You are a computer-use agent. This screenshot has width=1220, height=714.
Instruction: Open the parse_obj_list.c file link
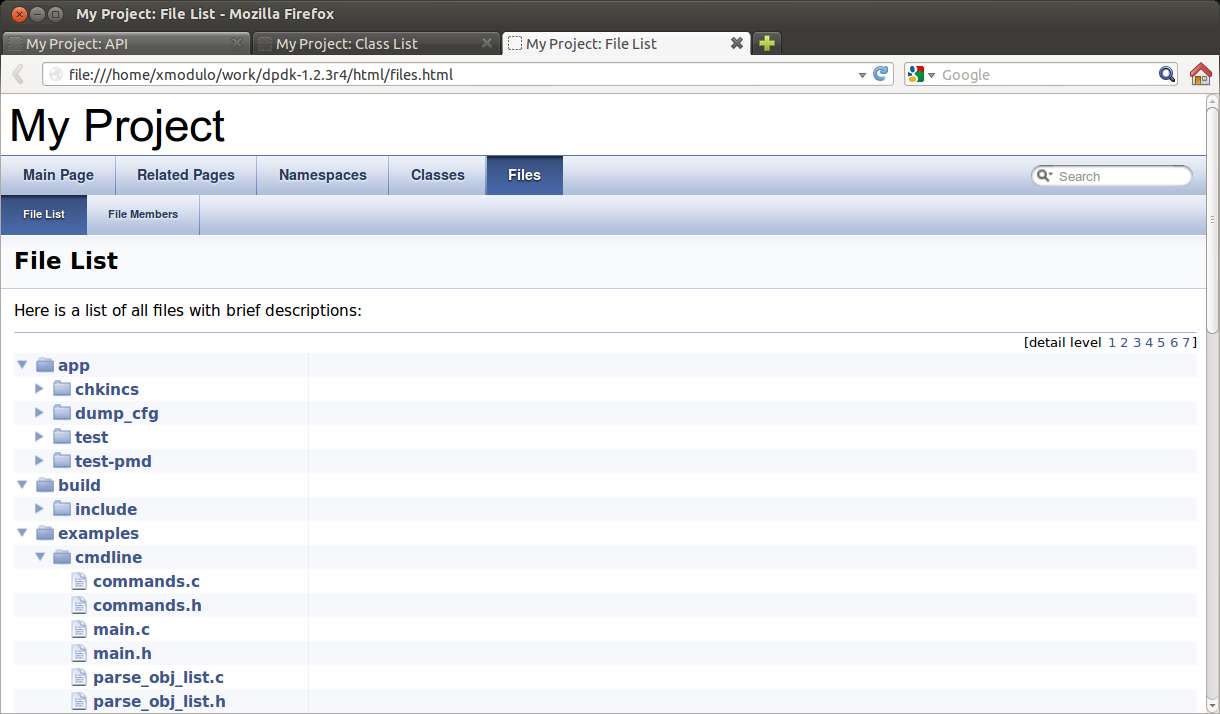tap(158, 677)
